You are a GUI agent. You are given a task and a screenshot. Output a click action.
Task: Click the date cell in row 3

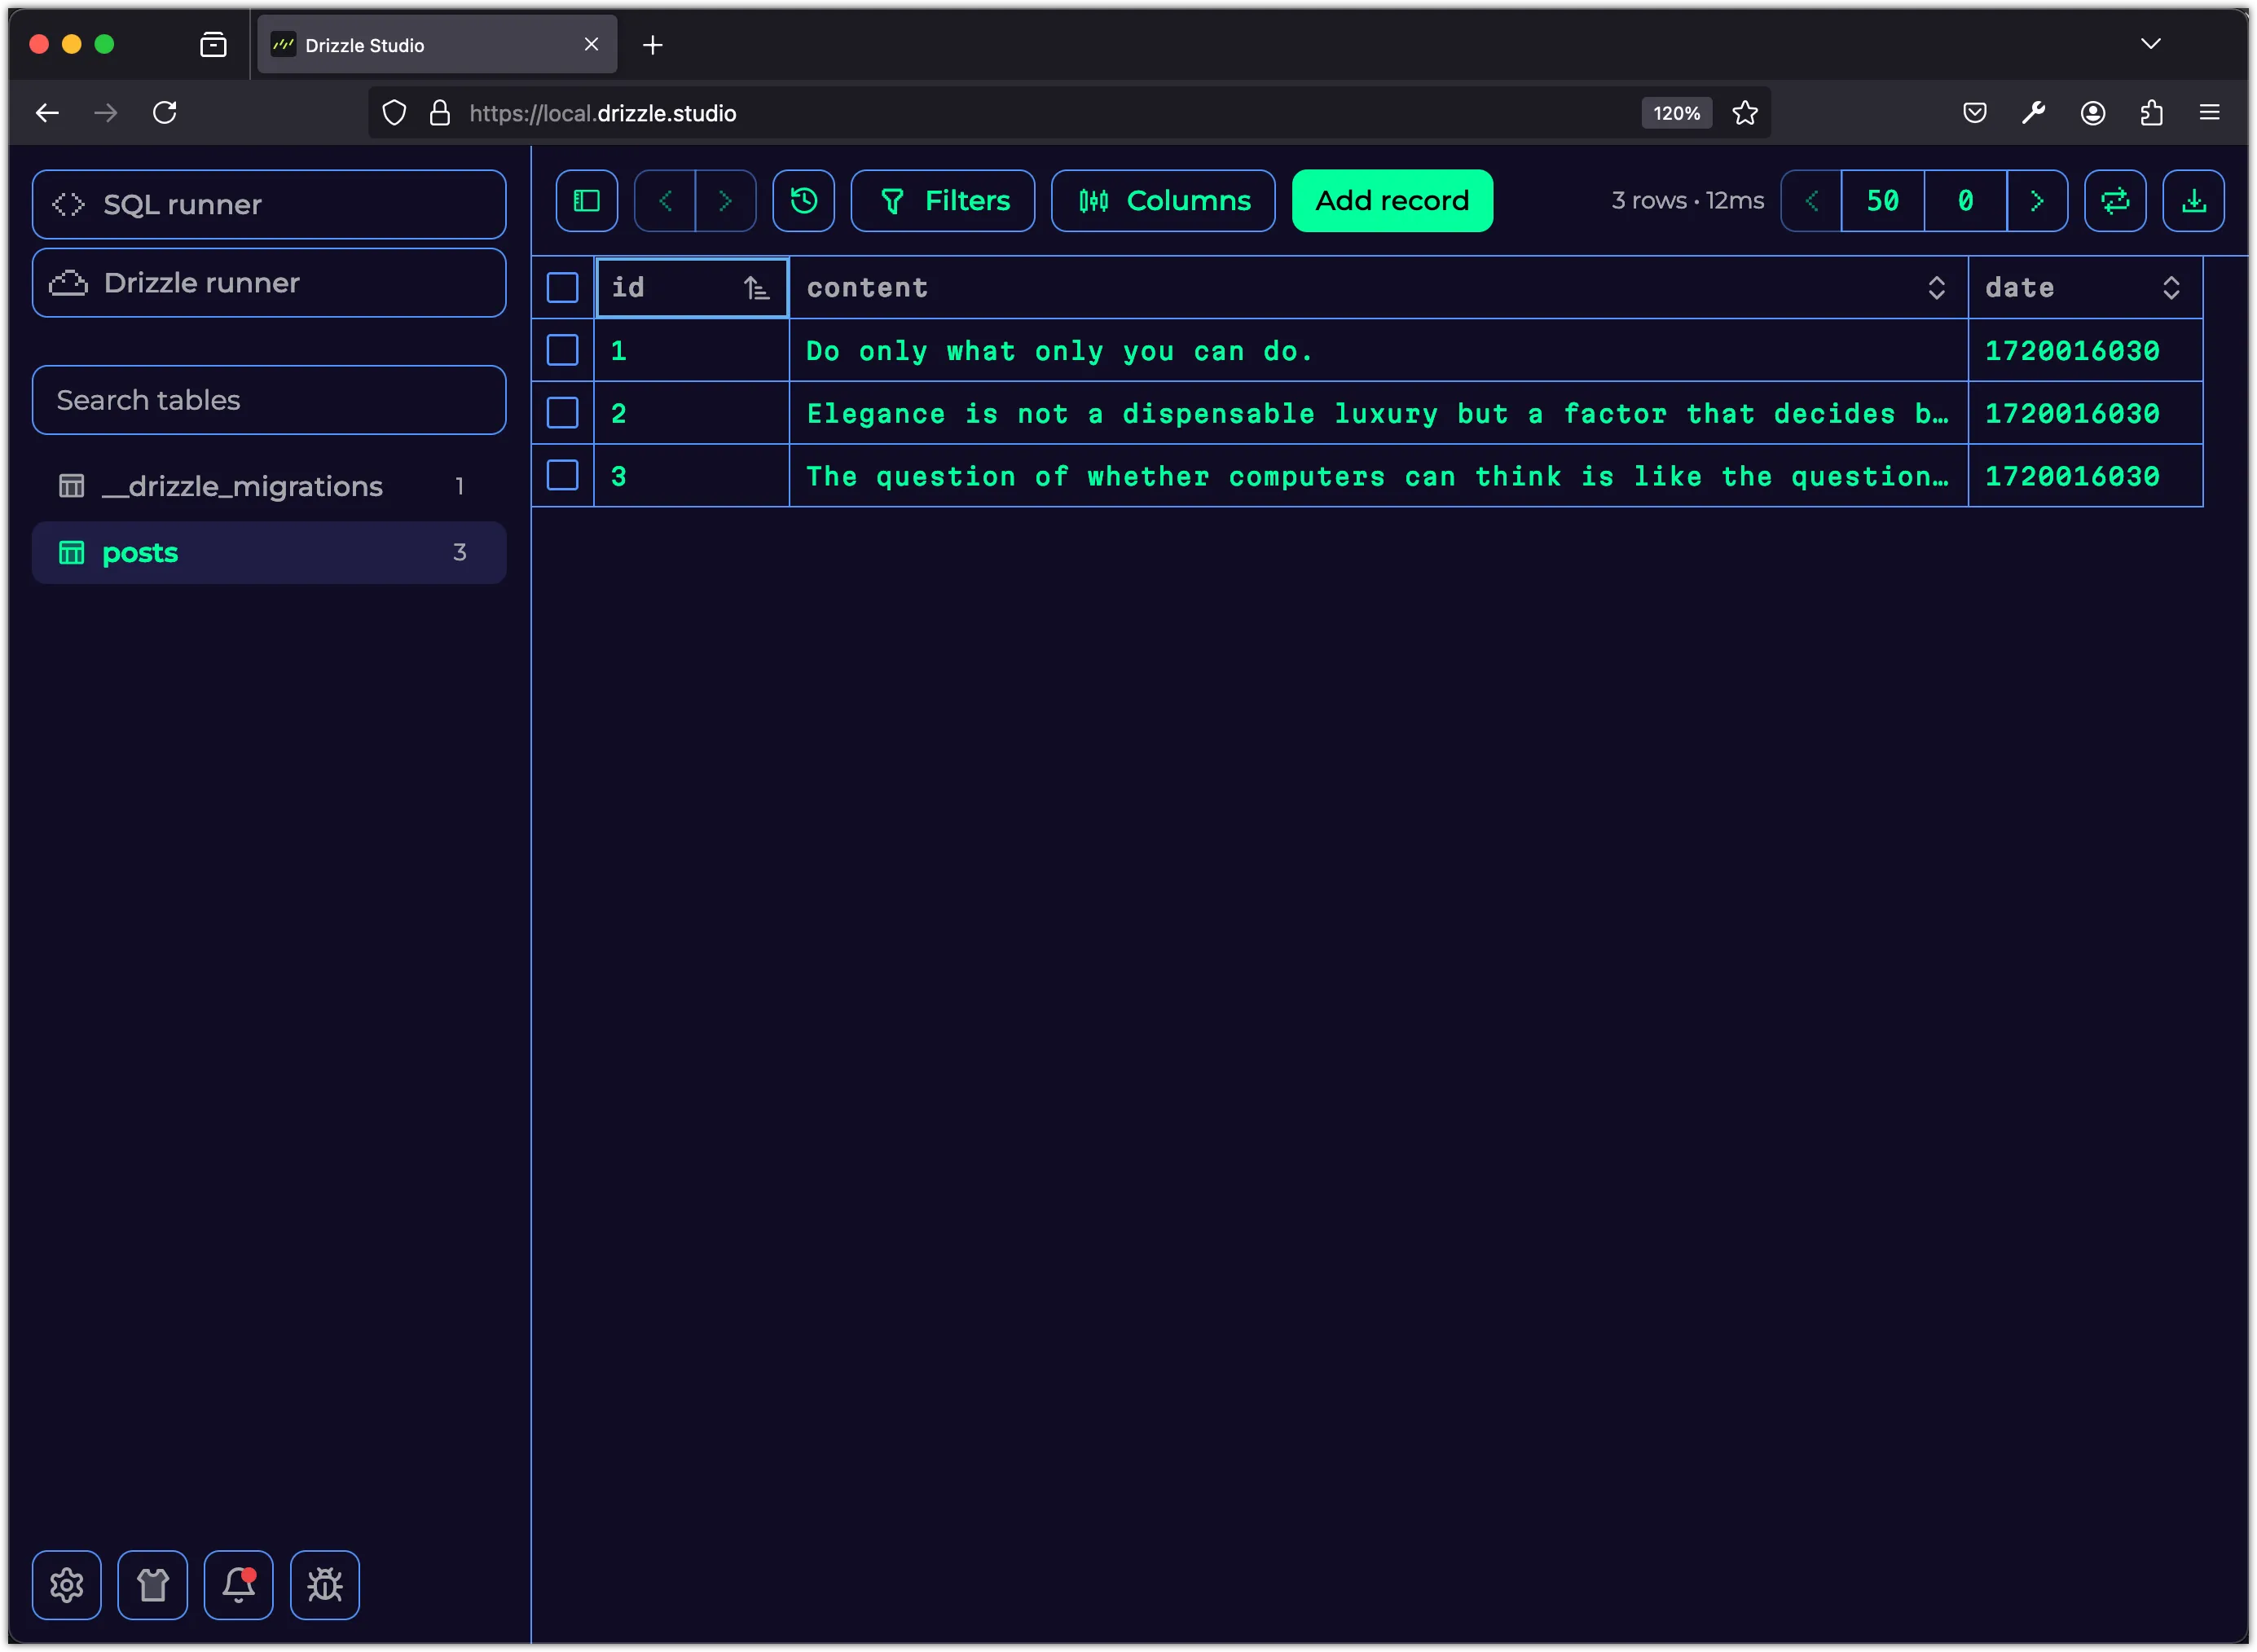2086,476
